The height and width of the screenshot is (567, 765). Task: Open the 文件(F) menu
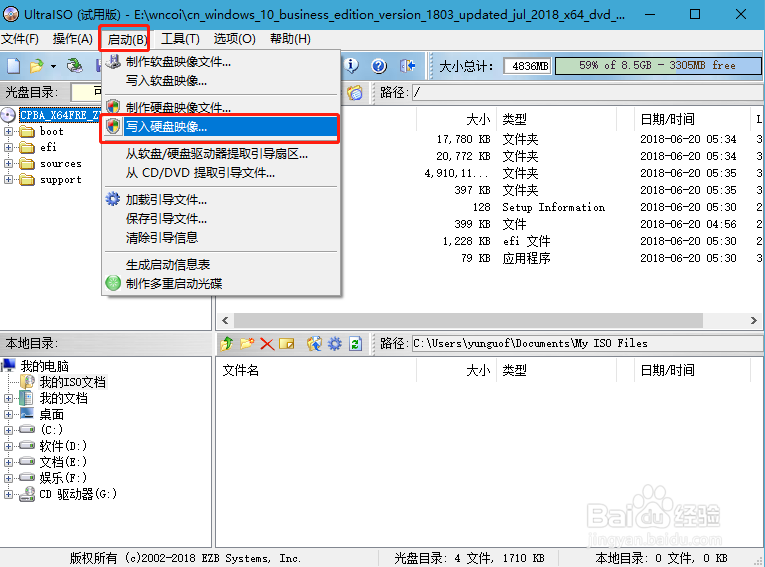coord(20,39)
